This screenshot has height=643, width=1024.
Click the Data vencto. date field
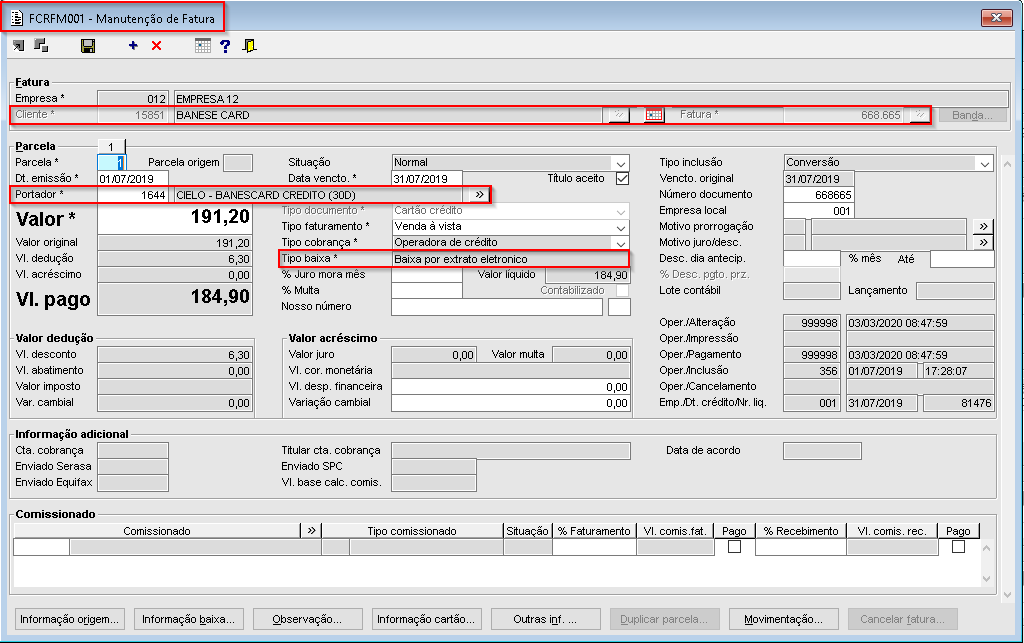[x=427, y=178]
